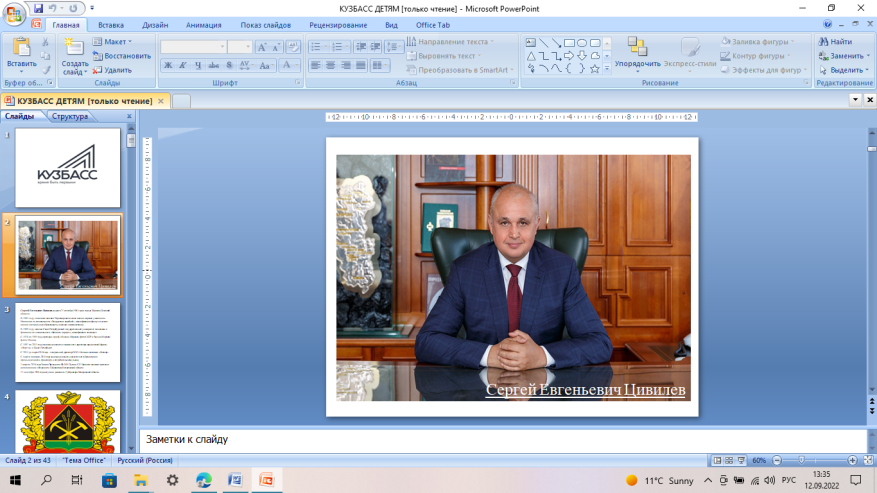This screenshot has height=493, width=877.
Task: Open the Вставка ribbon tab
Action: tap(112, 24)
